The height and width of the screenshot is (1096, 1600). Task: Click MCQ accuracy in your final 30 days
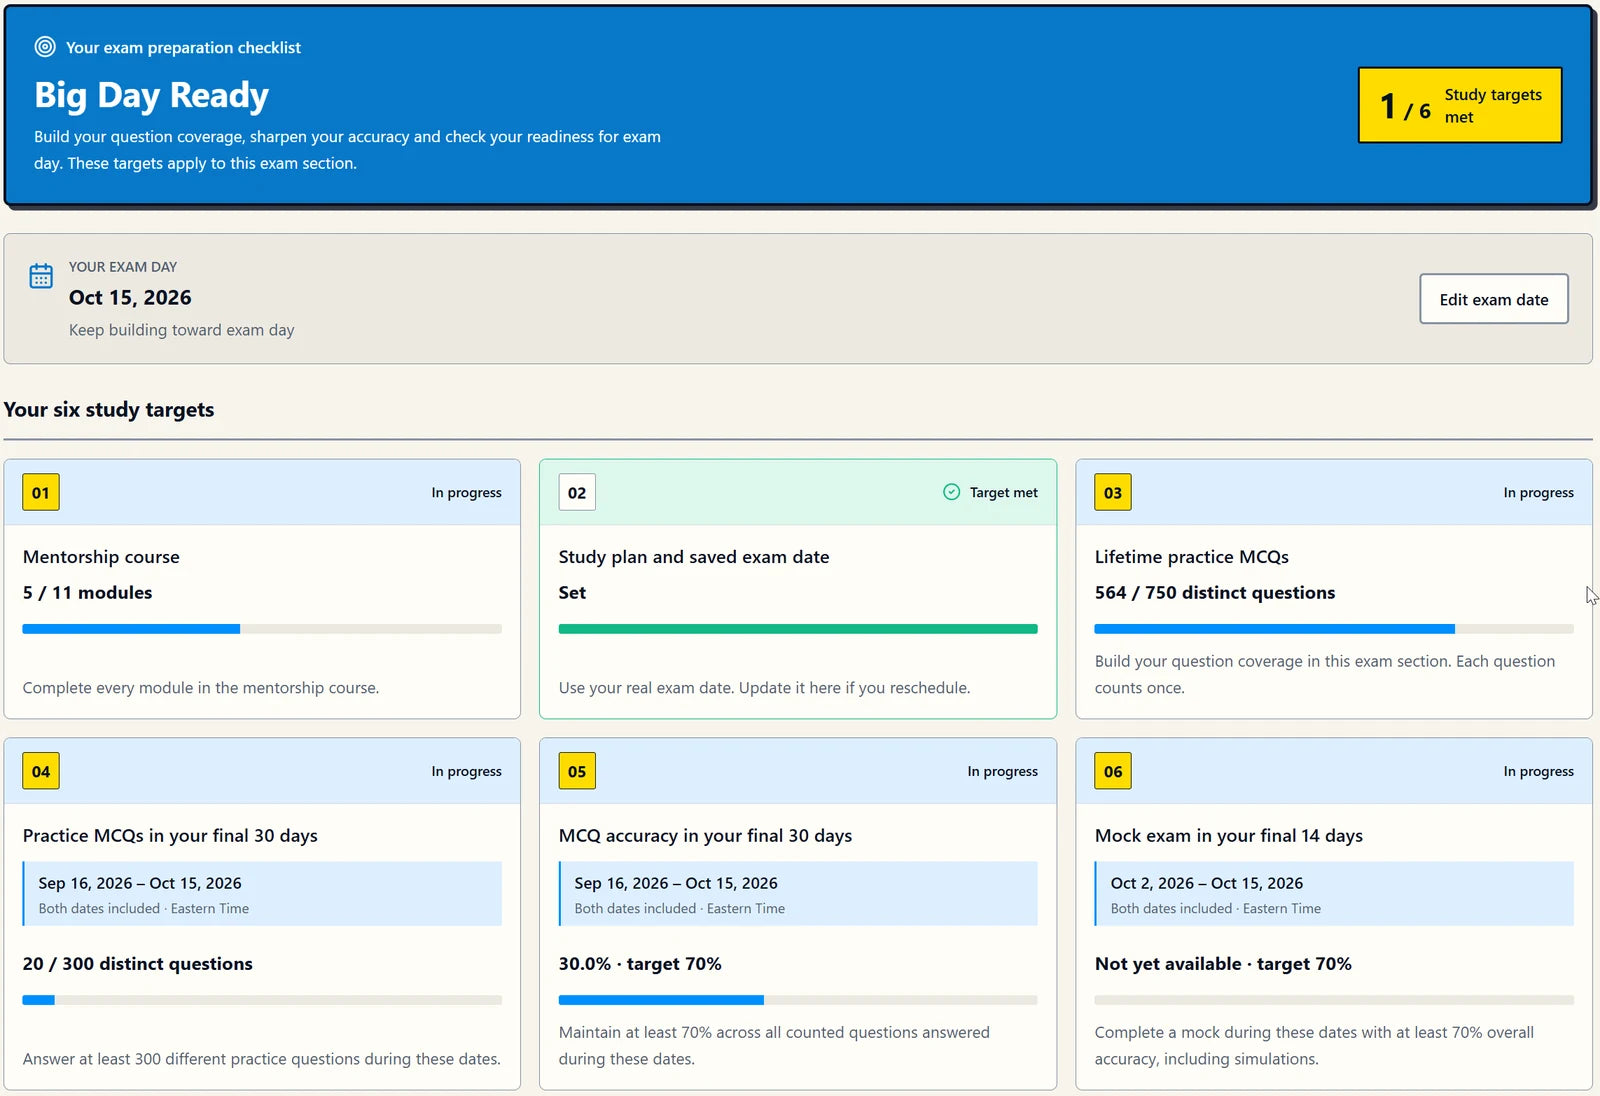[x=705, y=836]
